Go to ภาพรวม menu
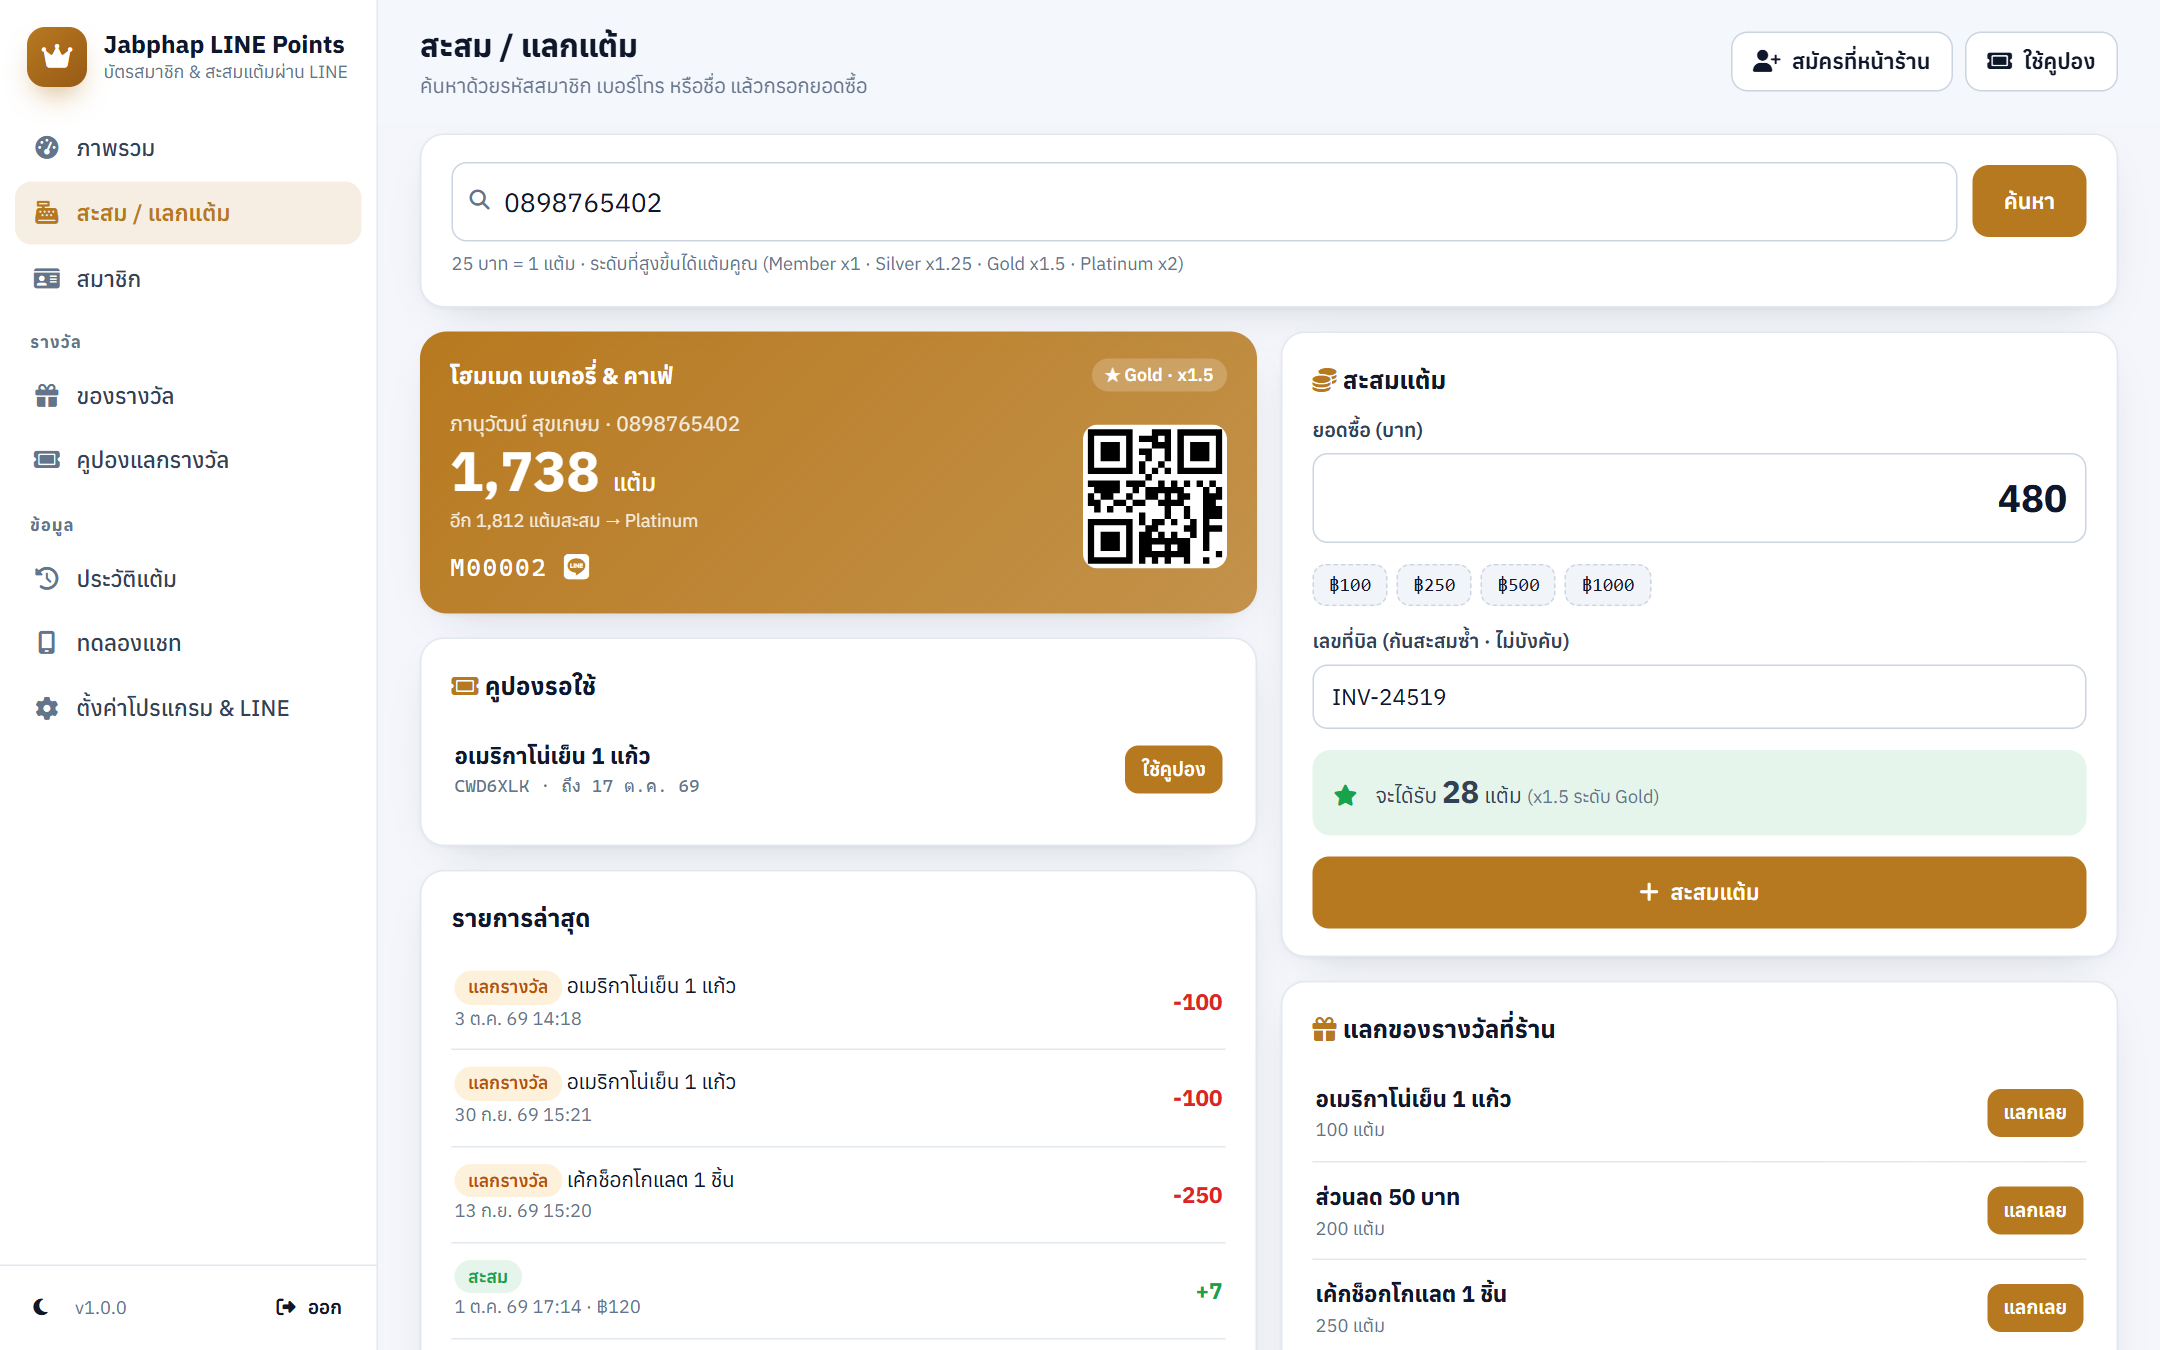The height and width of the screenshot is (1350, 2160). pos(188,148)
